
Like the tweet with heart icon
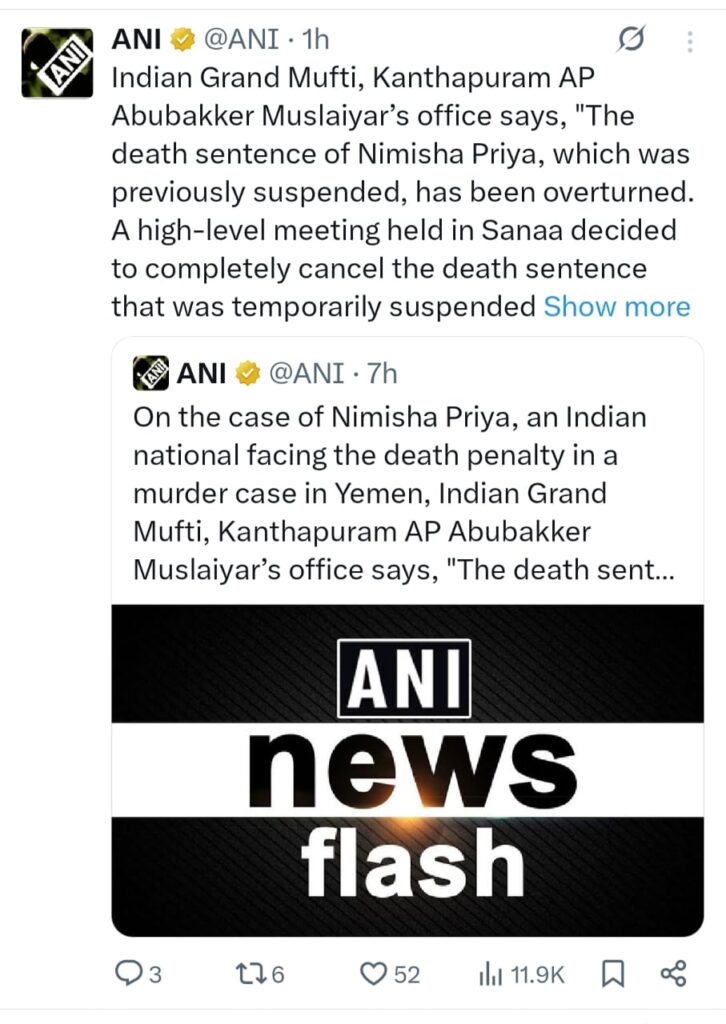pos(375,974)
